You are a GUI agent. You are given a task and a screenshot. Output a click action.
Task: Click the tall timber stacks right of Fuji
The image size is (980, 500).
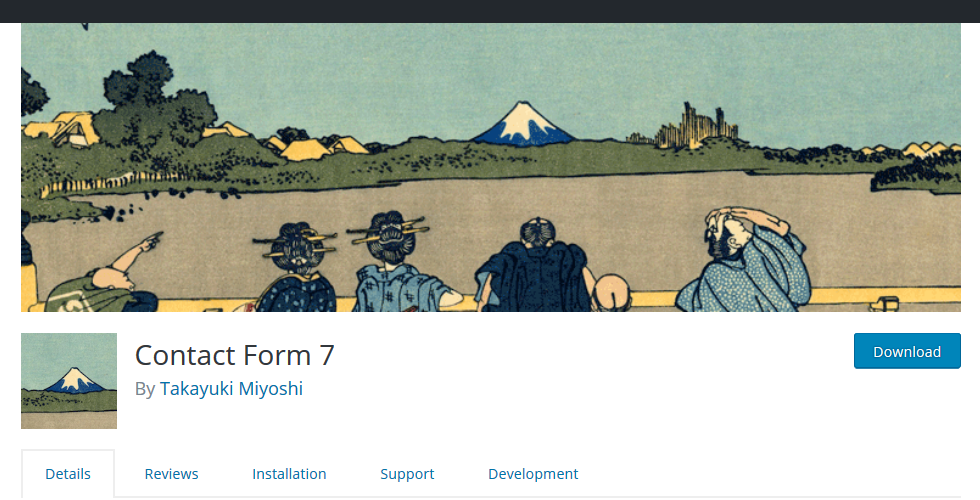(x=695, y=128)
